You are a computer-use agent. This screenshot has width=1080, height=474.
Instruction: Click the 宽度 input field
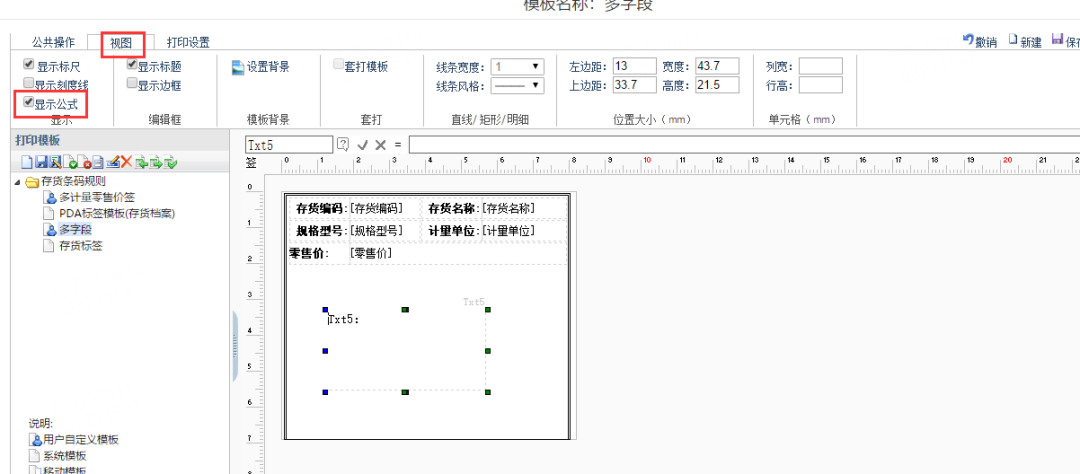(x=717, y=66)
